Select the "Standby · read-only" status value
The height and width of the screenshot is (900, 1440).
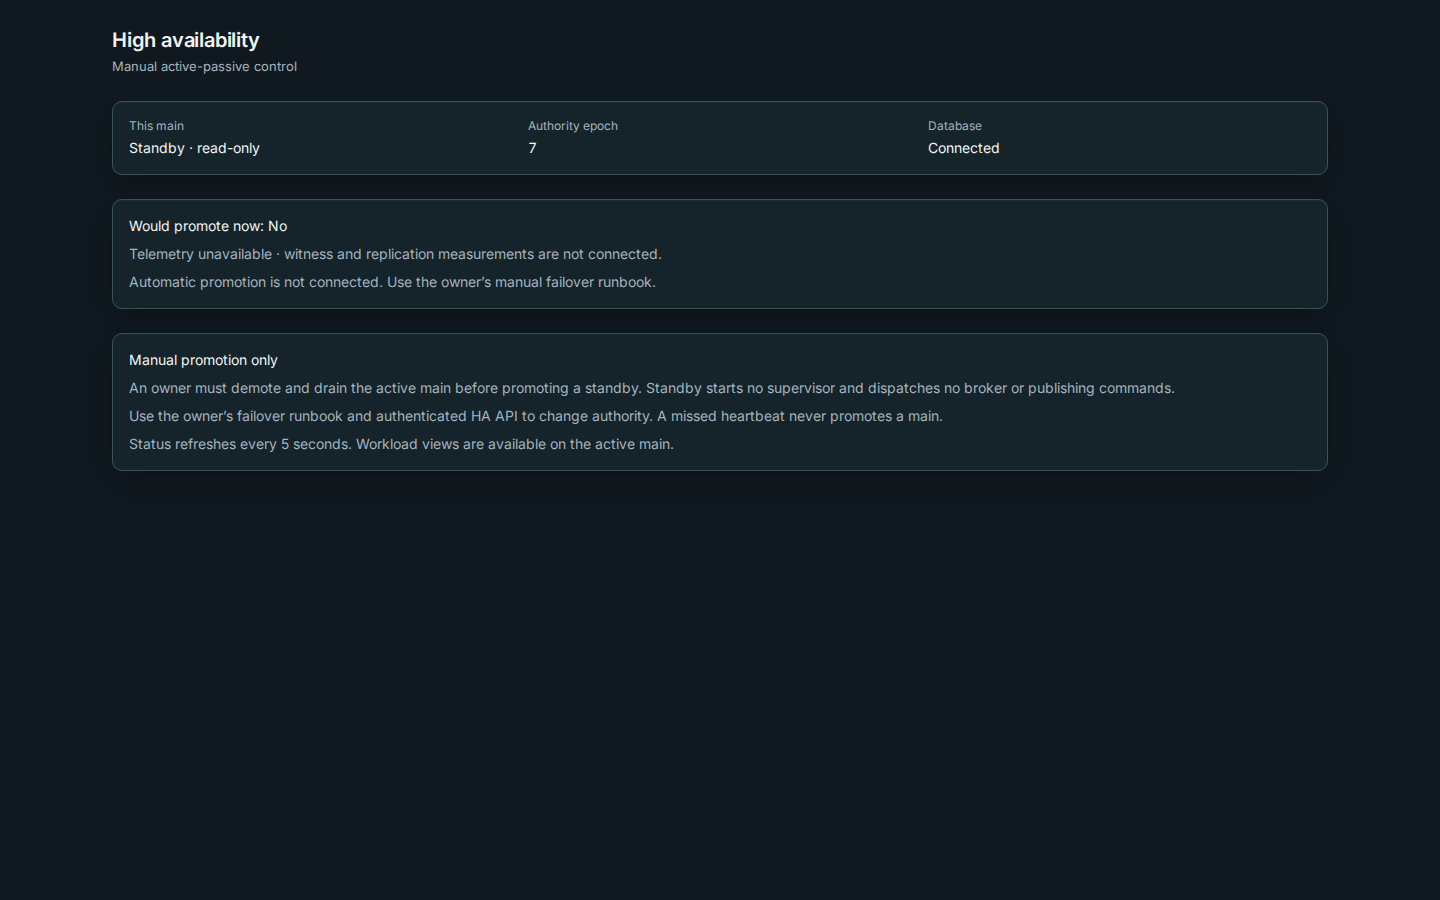click(x=194, y=148)
